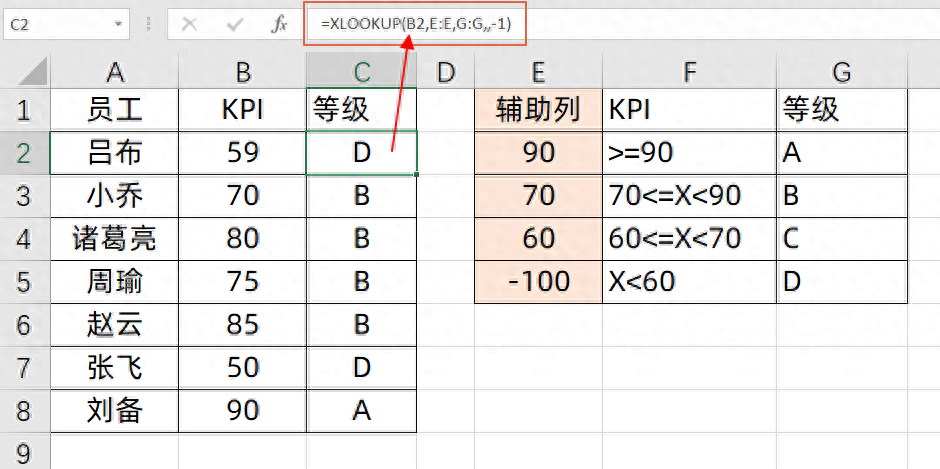Image resolution: width=940 pixels, height=469 pixels.
Task: Expand the Name Box dropdown arrow
Action: click(x=118, y=25)
